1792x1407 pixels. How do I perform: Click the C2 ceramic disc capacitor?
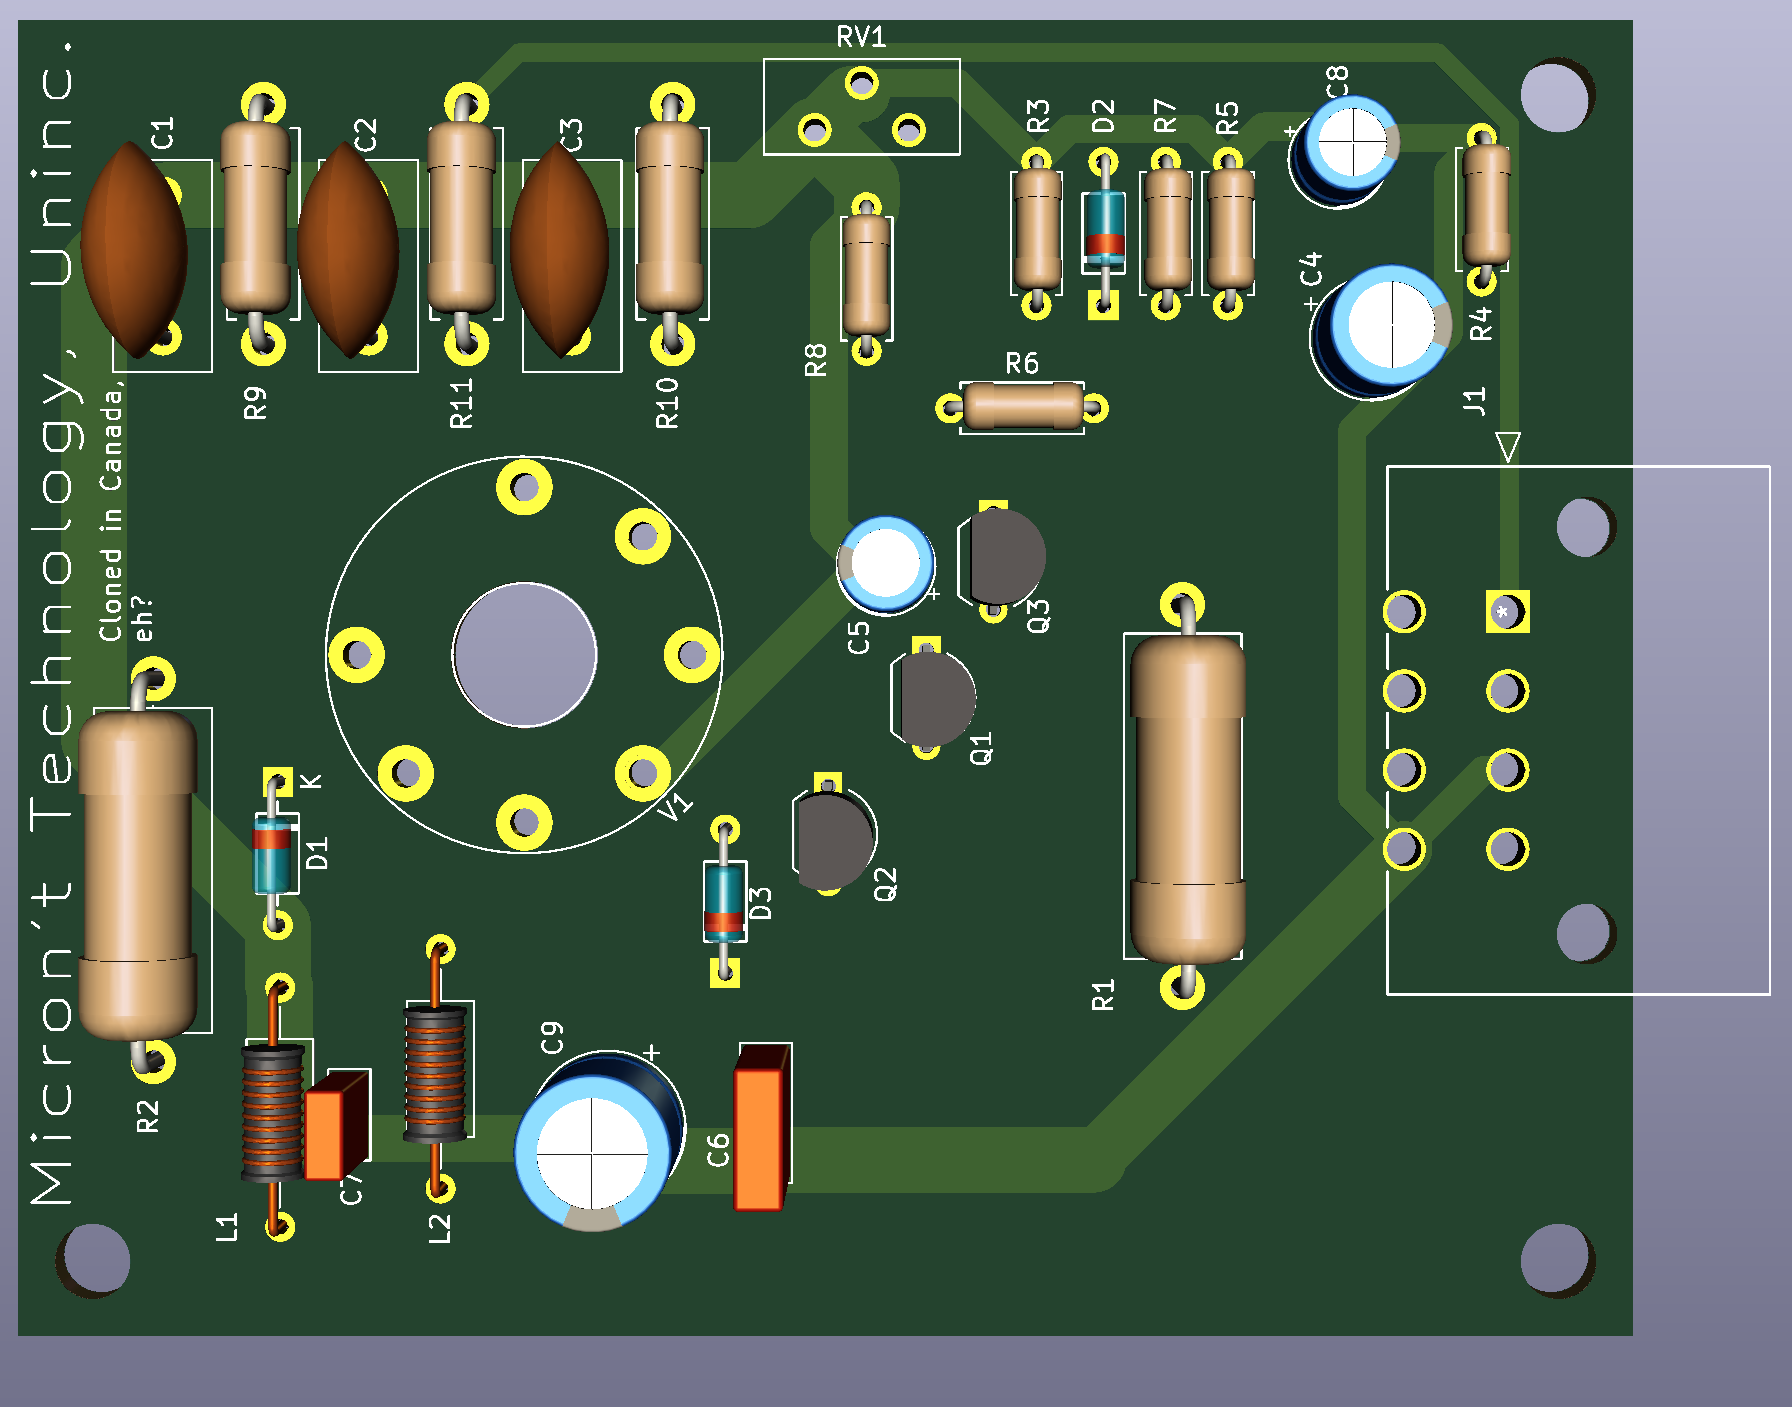point(348,250)
